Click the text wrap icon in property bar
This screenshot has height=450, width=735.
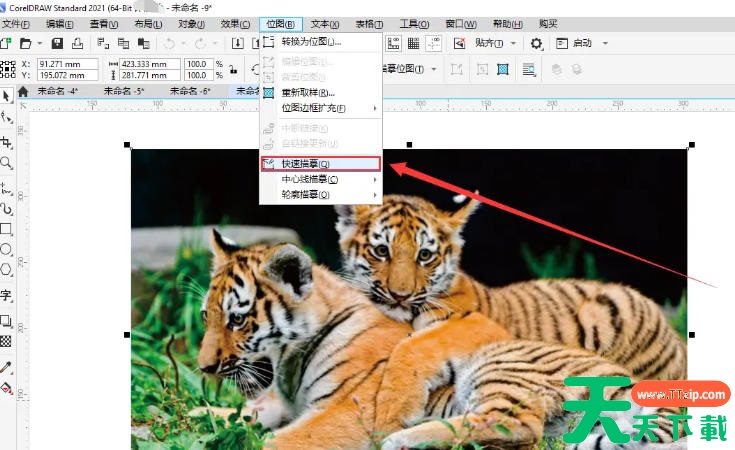coord(529,69)
